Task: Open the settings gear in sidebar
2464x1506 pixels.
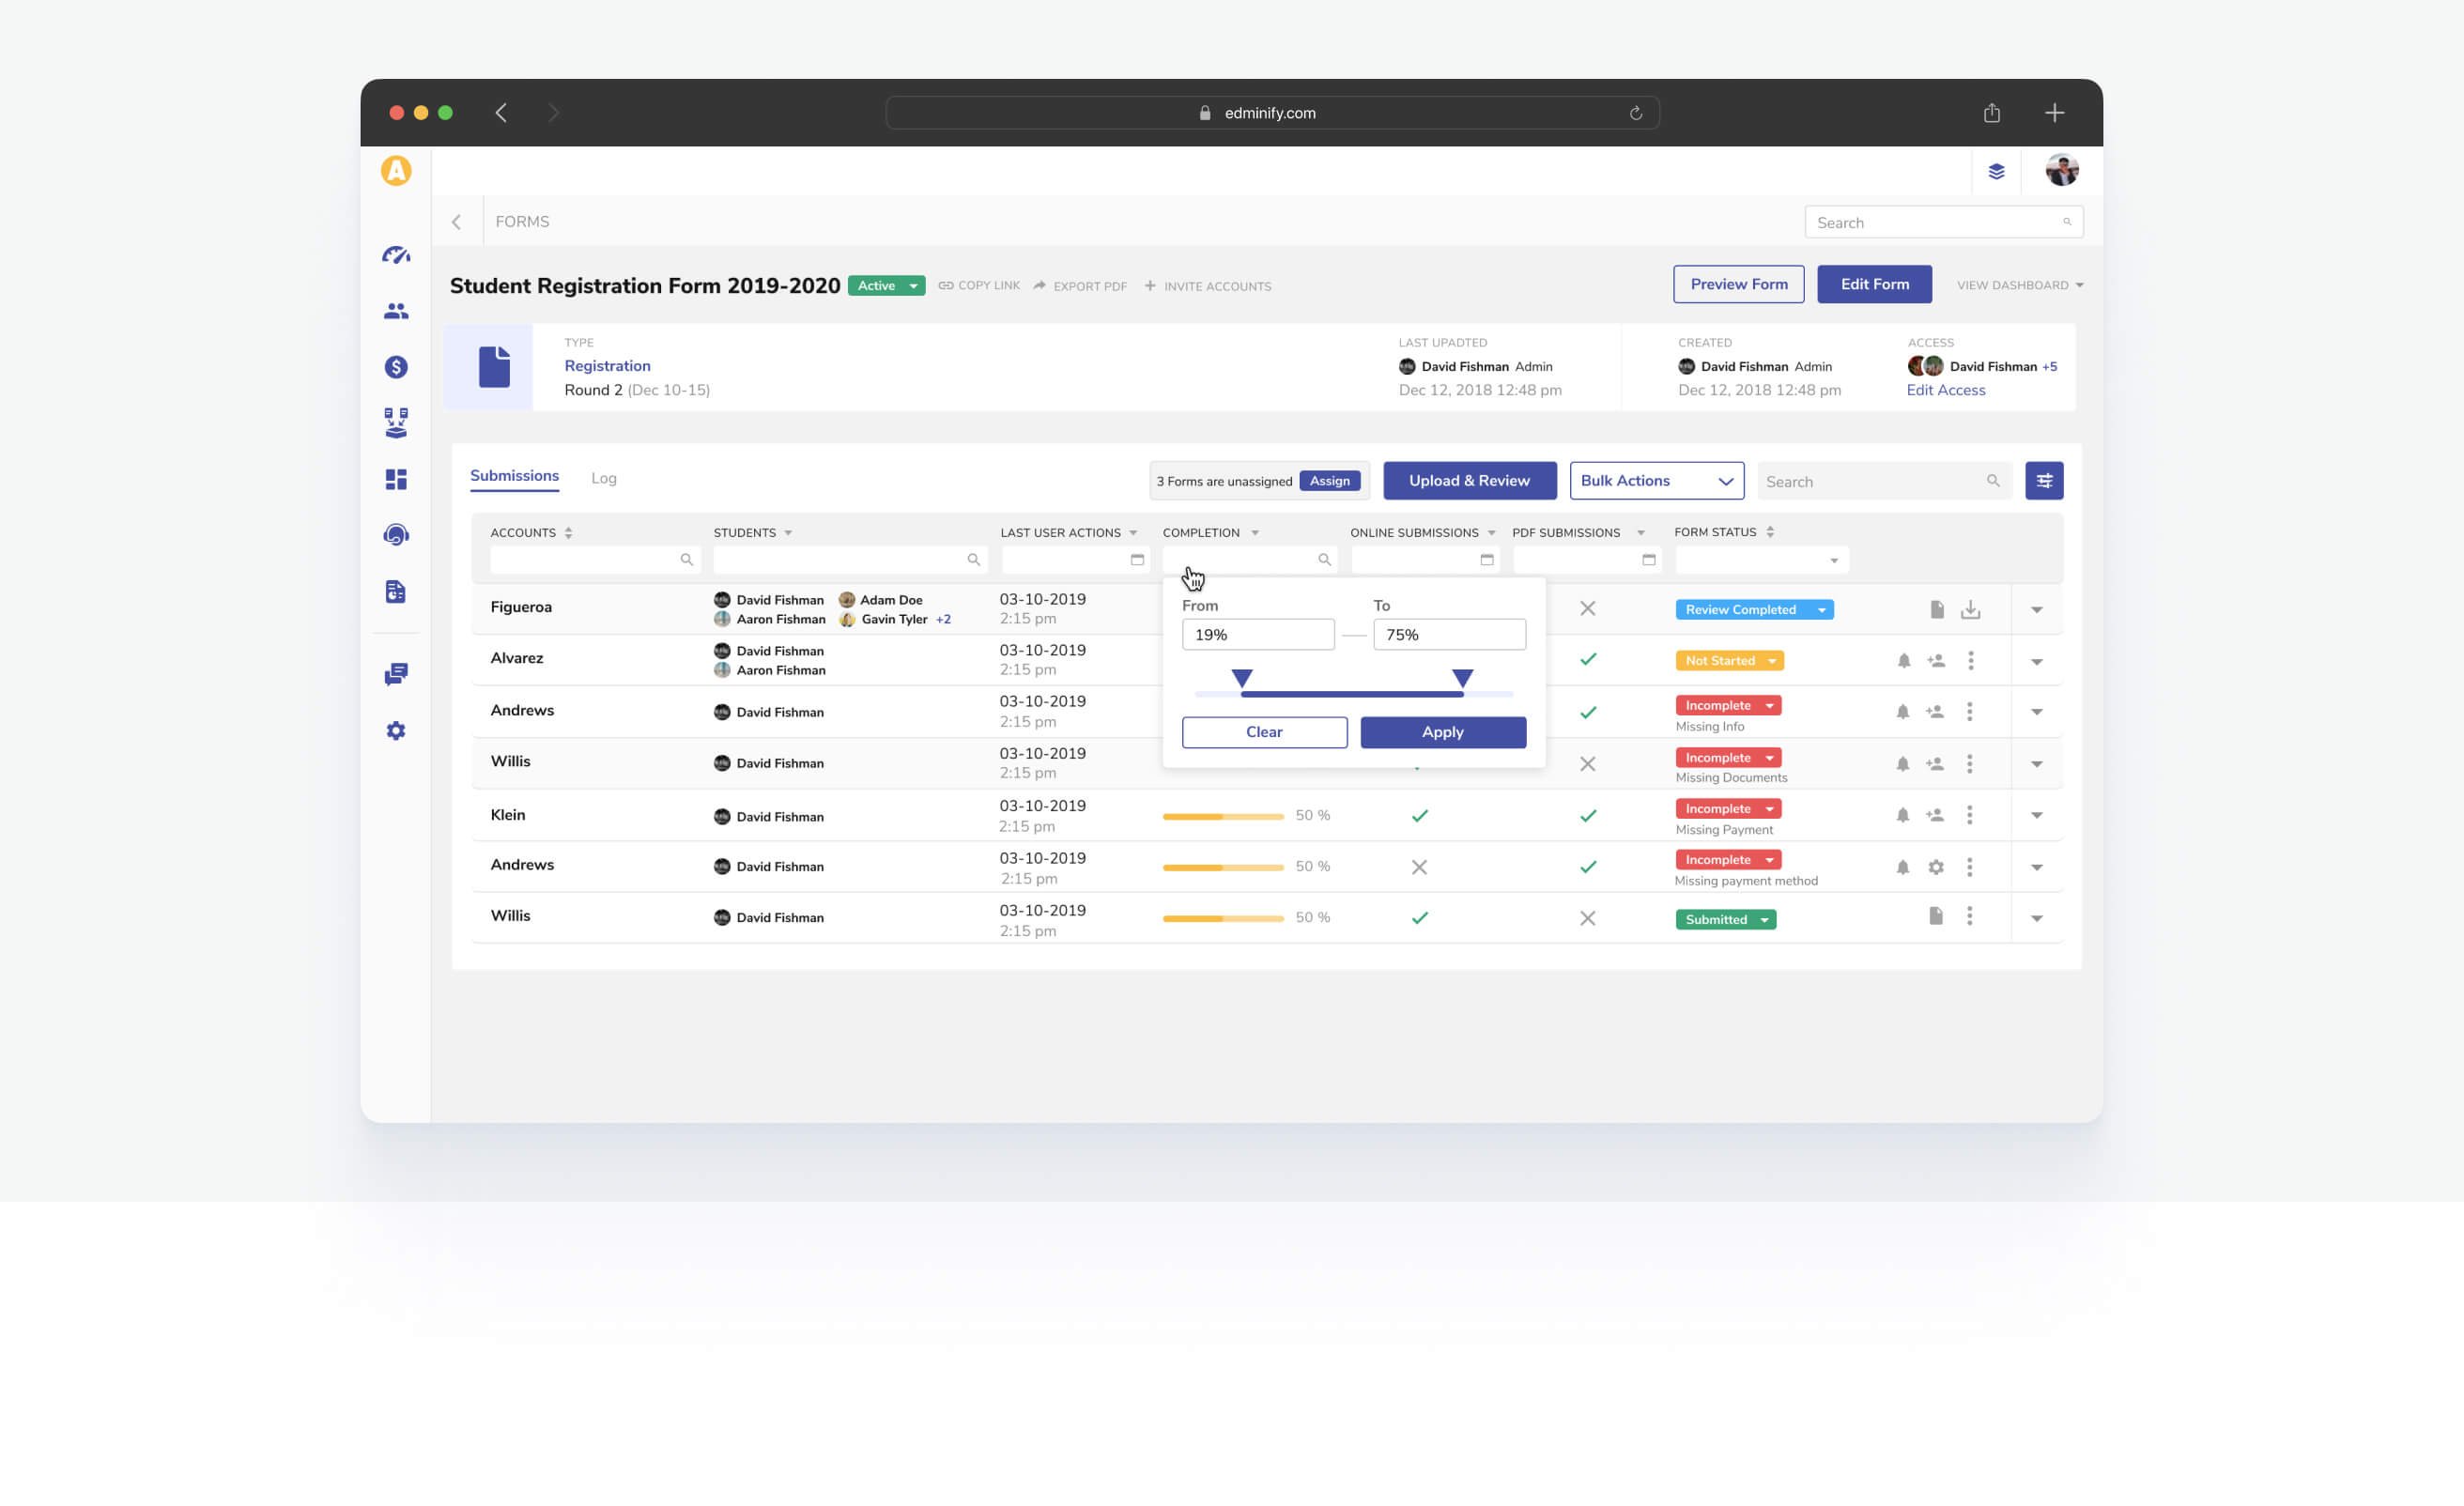Action: (x=396, y=731)
